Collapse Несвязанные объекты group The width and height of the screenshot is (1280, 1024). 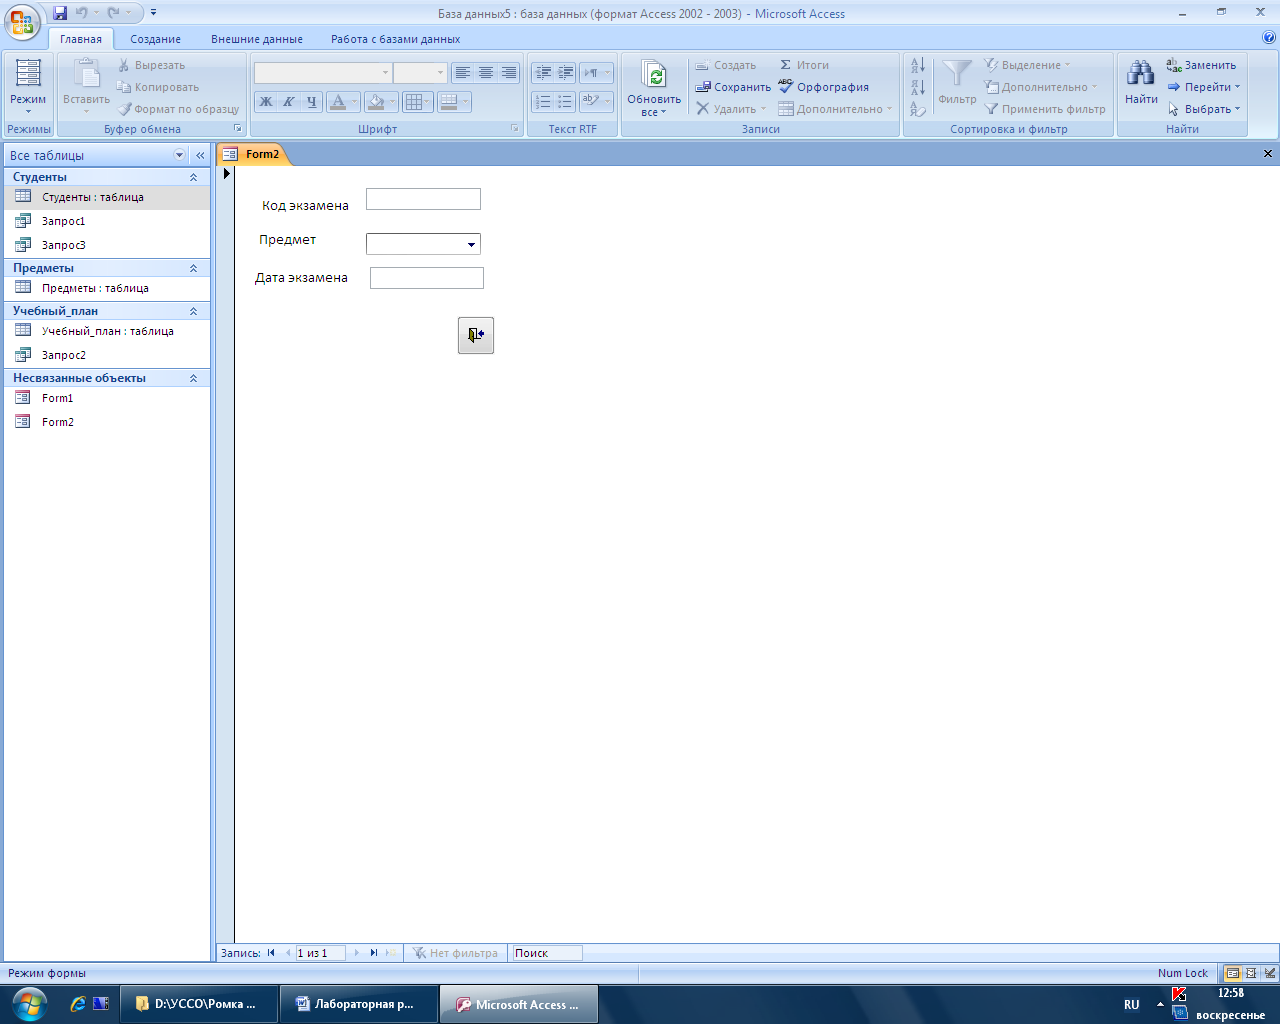pos(194,378)
